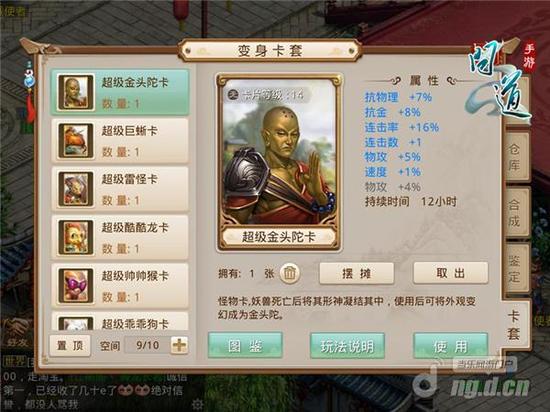
Task: Select the 超级巨蜥卡 card icon
Action: (76, 141)
